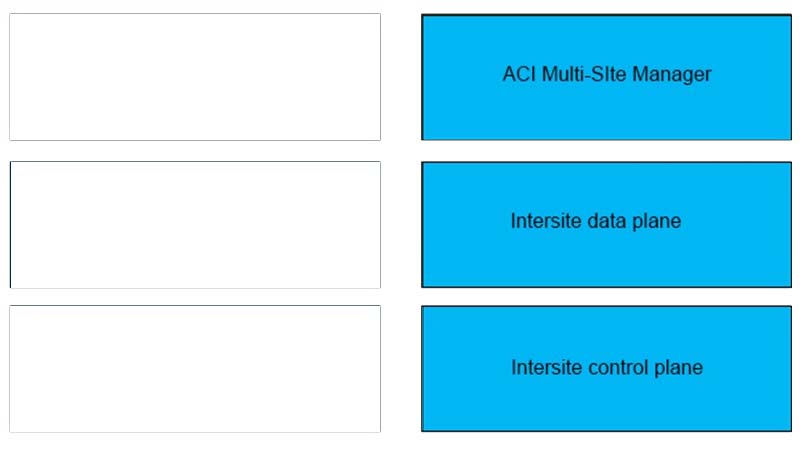Focus the blue tile mentioning control plane
The height and width of the screenshot is (457, 809).
[606, 368]
